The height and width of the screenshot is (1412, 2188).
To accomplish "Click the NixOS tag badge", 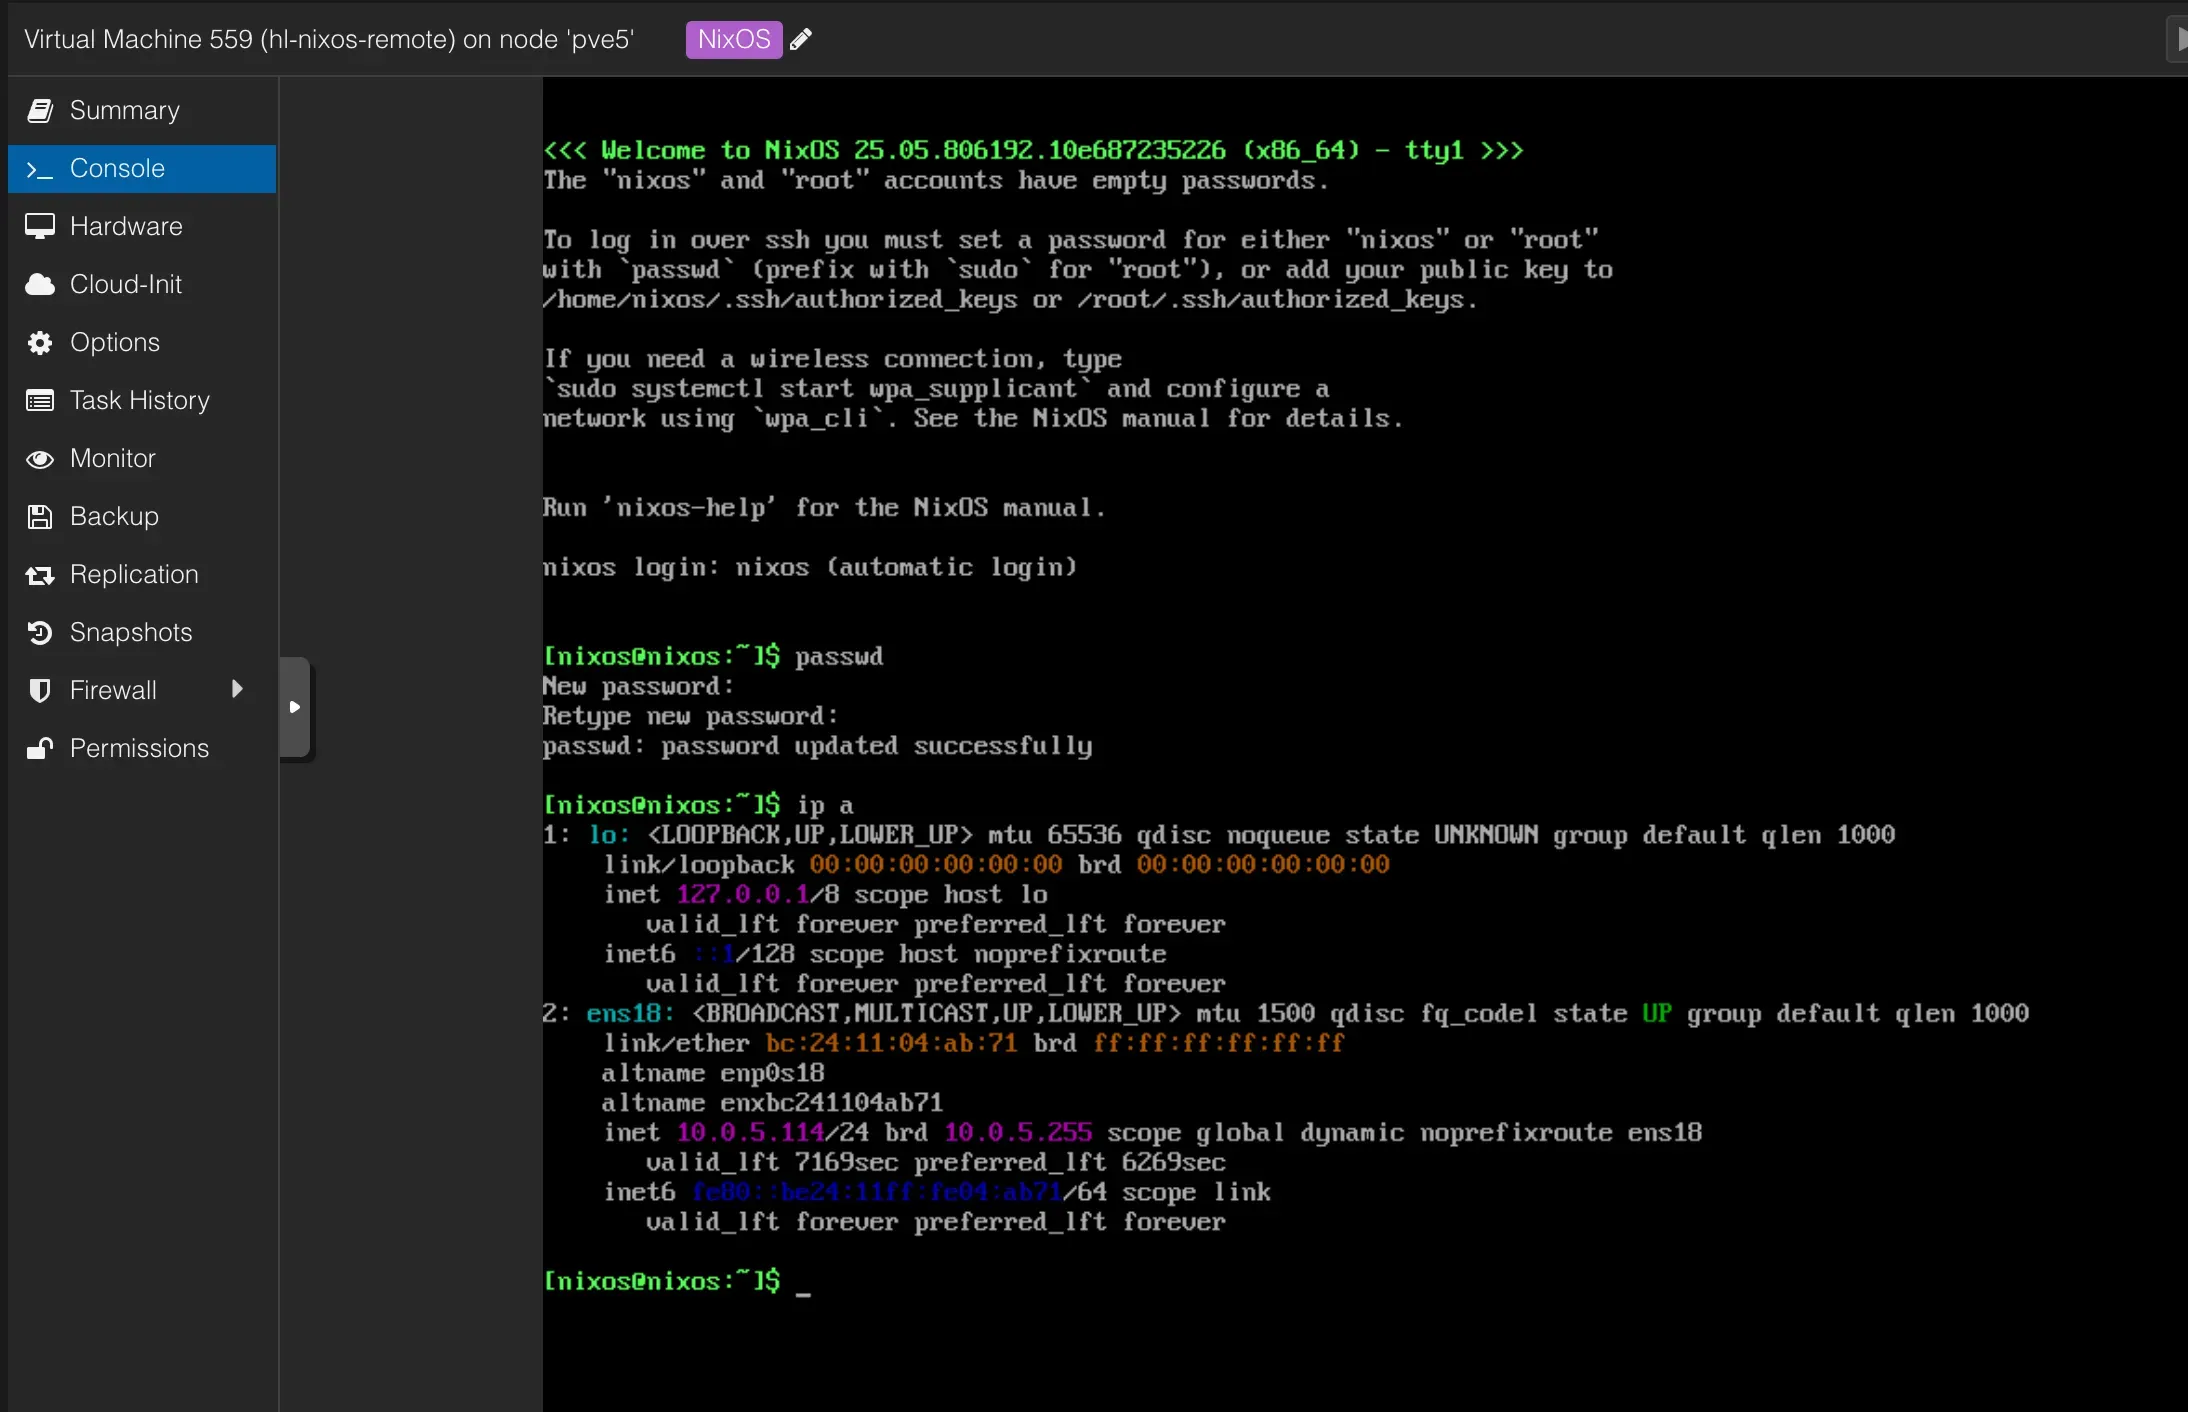I will tap(733, 38).
